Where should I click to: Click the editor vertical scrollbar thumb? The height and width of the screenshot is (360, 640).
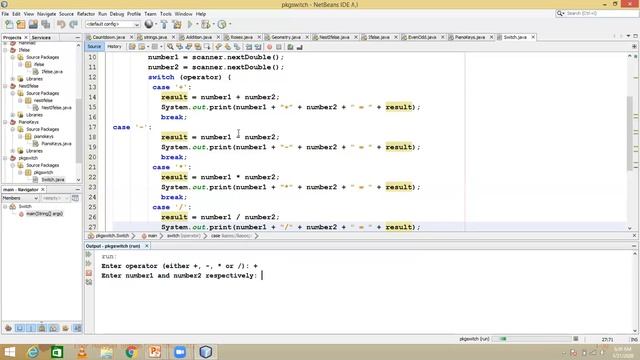pos(630,133)
